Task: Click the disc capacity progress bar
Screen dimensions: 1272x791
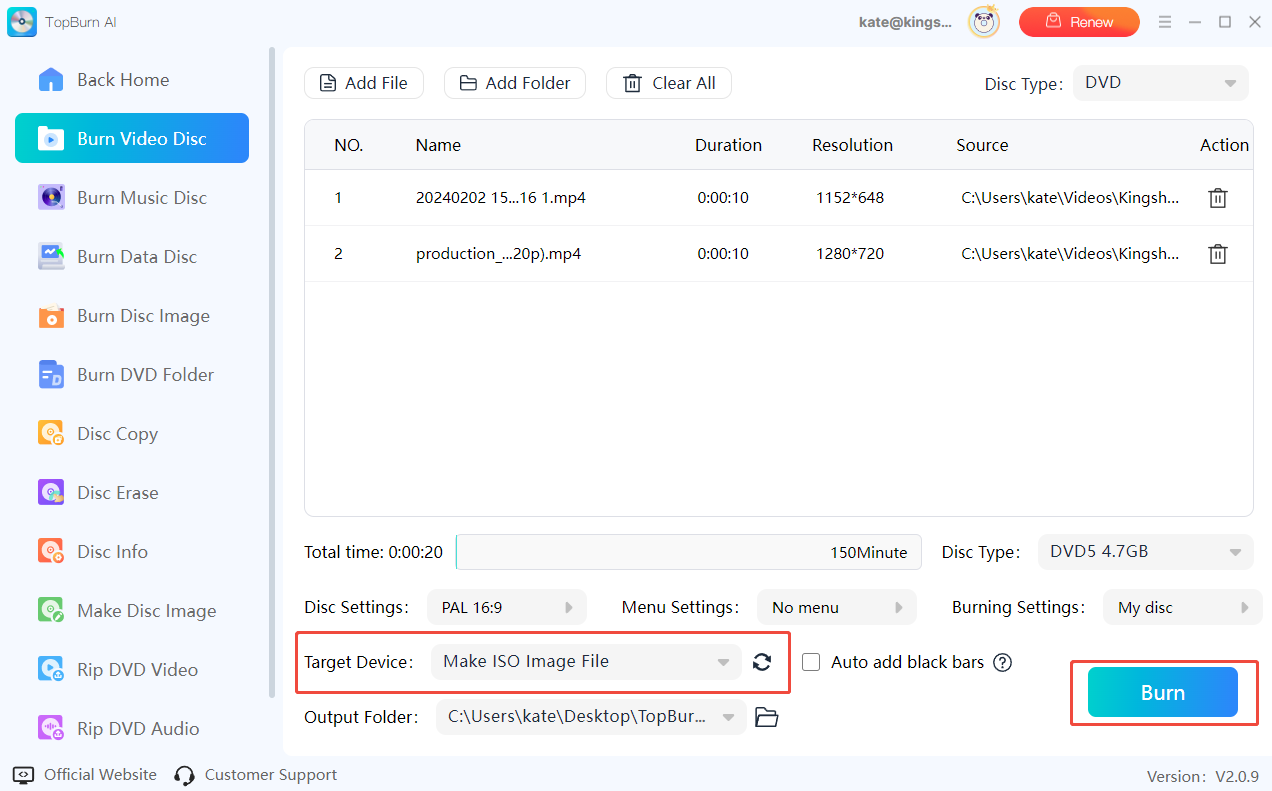Action: tap(688, 552)
